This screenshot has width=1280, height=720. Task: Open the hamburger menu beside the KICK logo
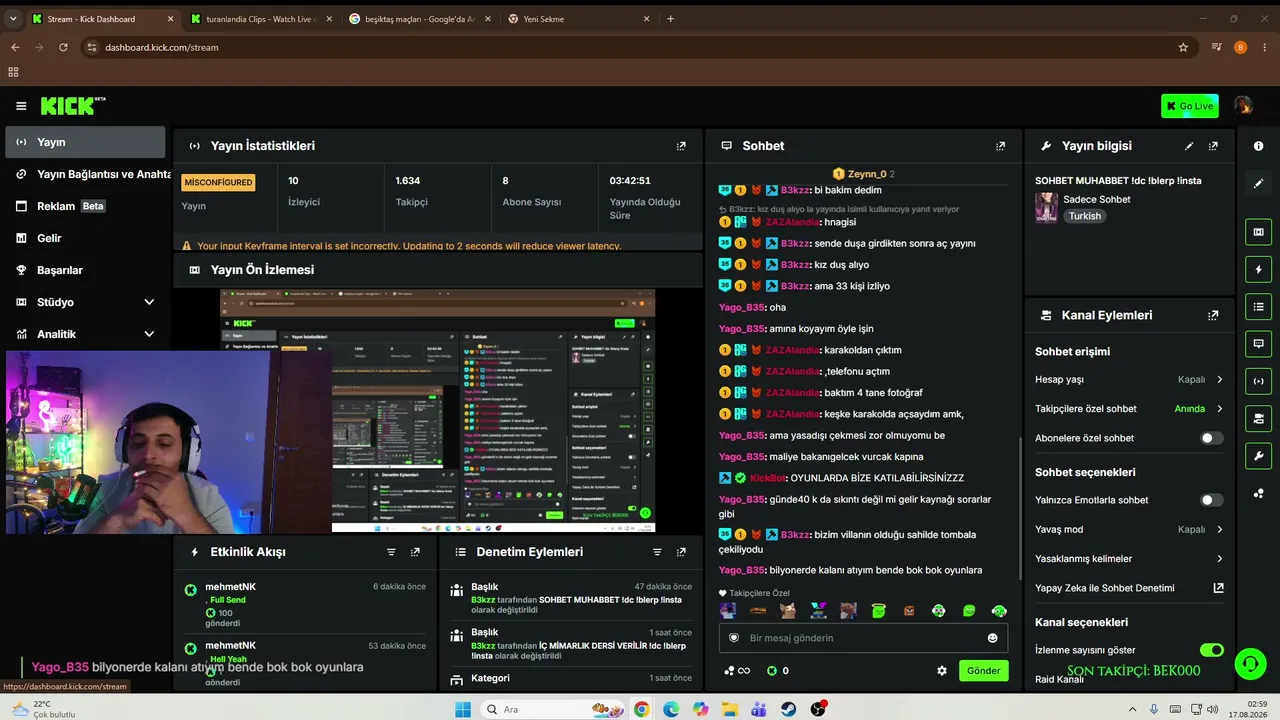21,106
